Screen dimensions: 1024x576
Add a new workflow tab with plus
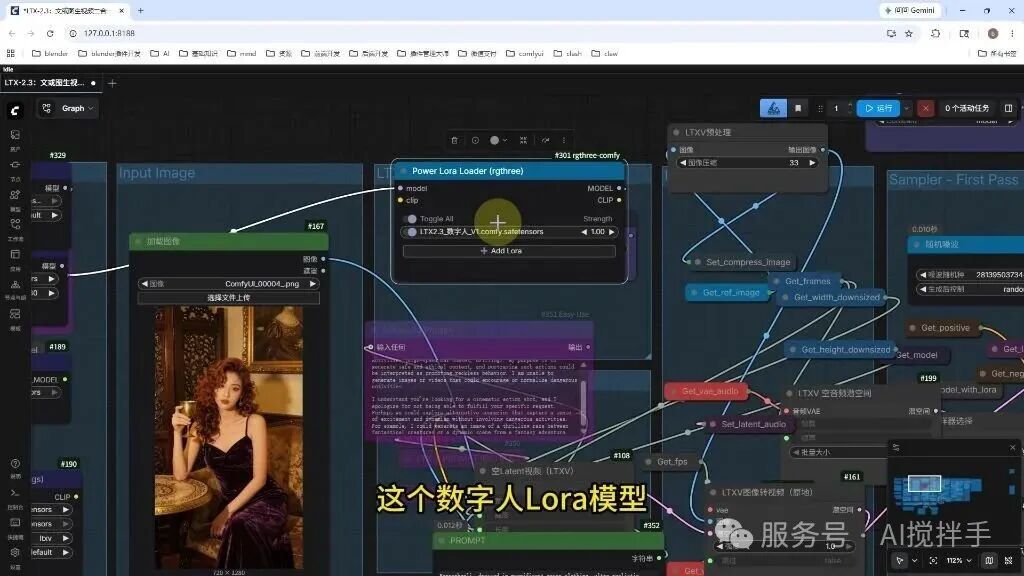[112, 83]
